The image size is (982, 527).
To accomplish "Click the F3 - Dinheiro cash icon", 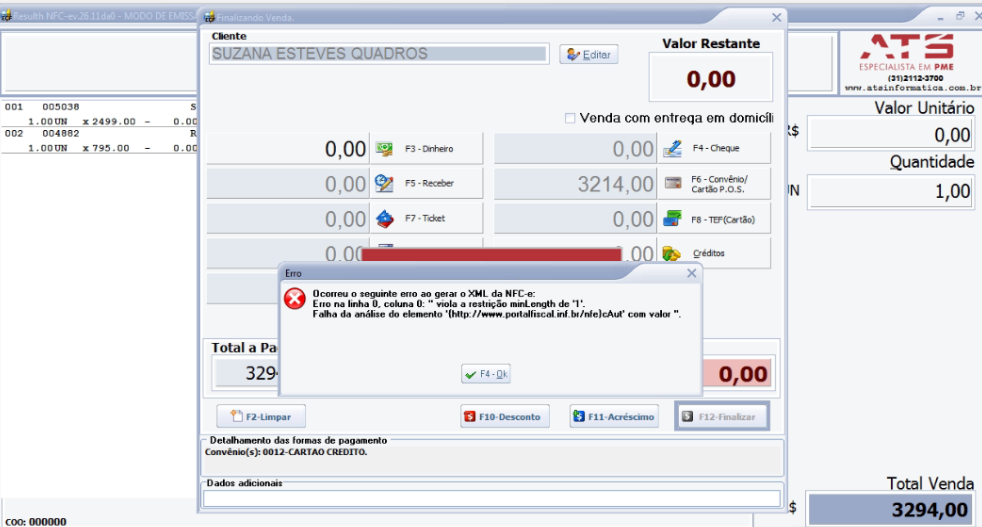I will pyautogui.click(x=384, y=149).
